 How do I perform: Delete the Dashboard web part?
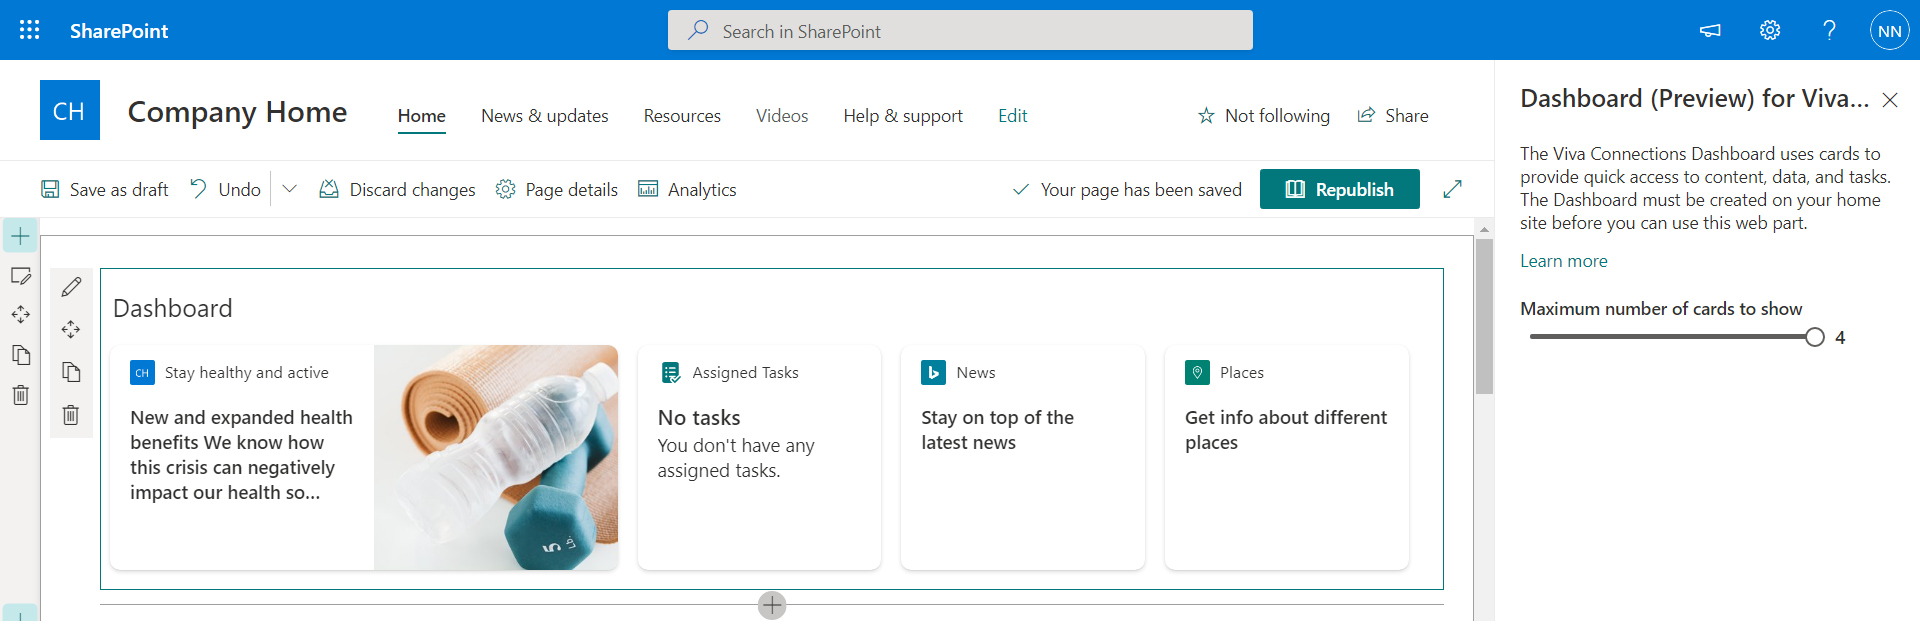click(71, 415)
